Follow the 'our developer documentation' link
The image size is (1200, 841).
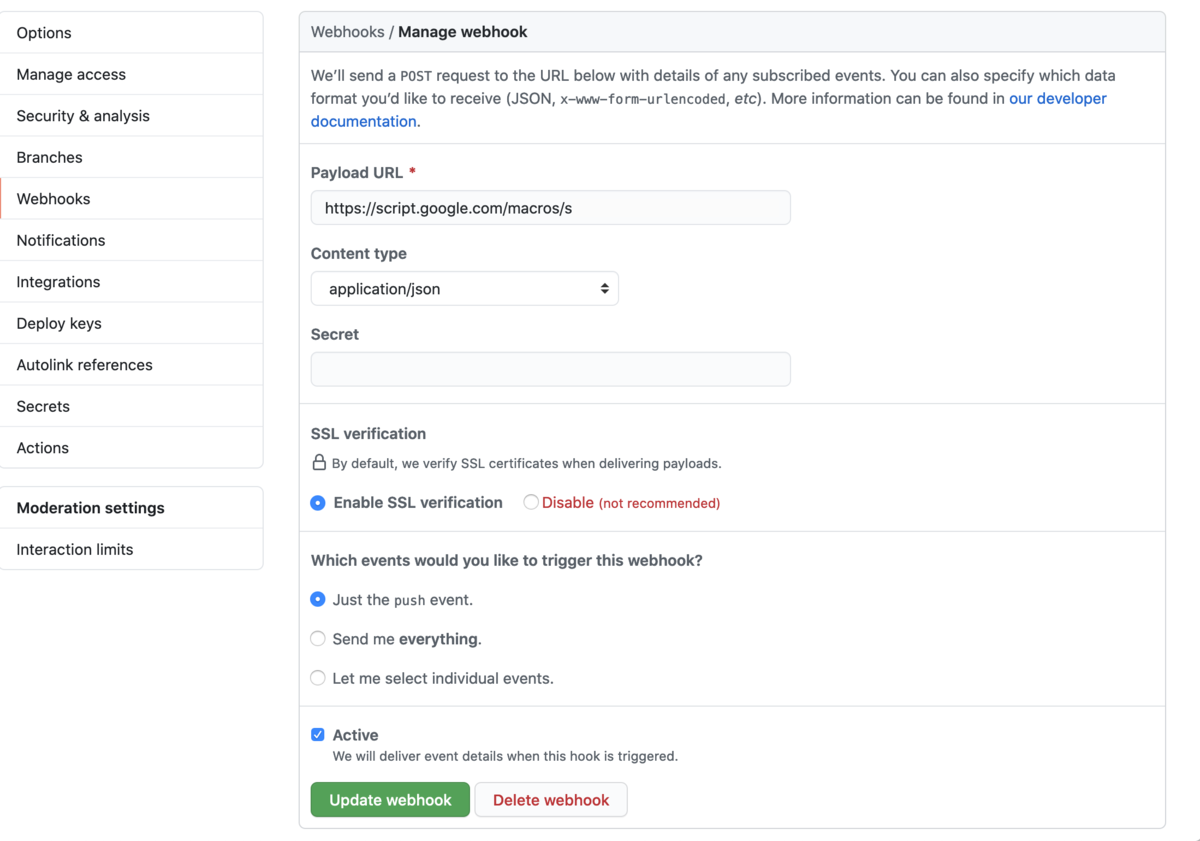(x=1057, y=98)
